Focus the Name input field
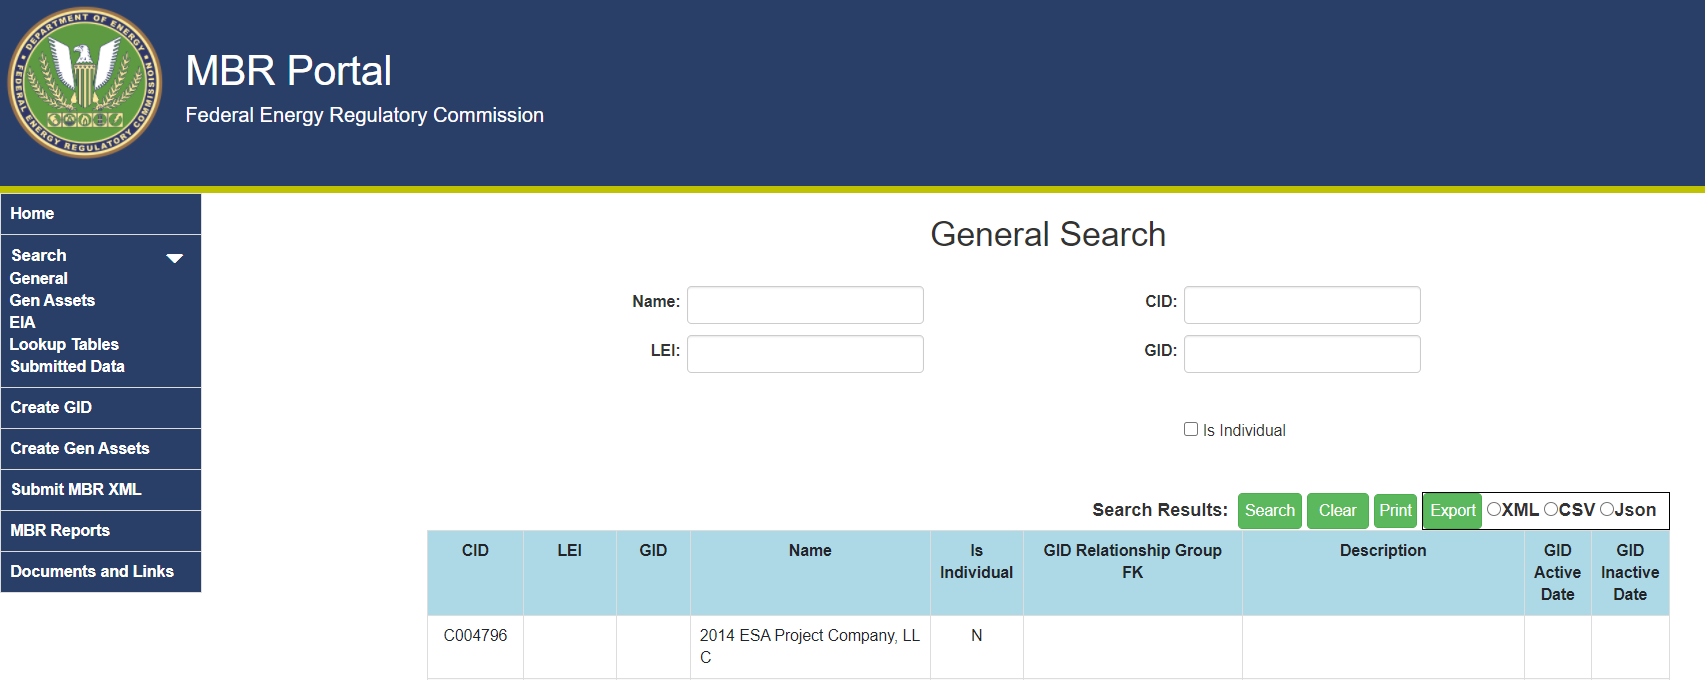Image resolution: width=1705 pixels, height=680 pixels. click(x=805, y=305)
